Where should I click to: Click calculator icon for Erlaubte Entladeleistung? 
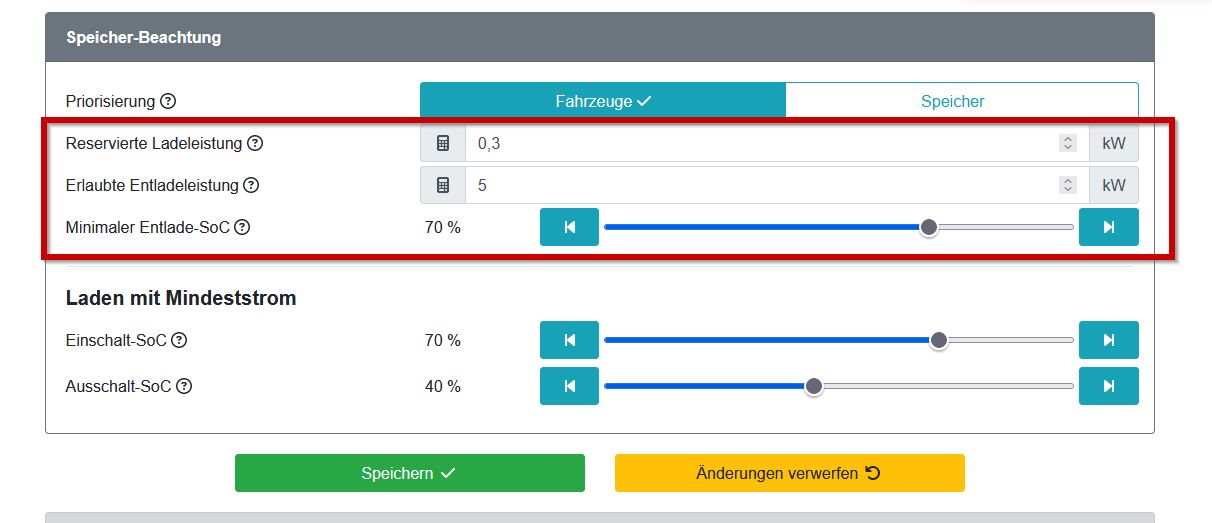pos(443,185)
